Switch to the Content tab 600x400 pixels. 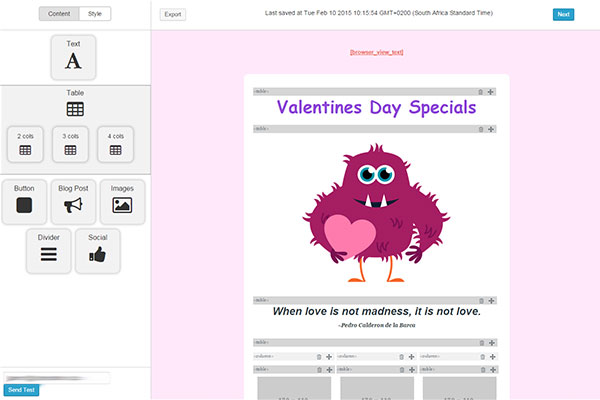coord(59,14)
